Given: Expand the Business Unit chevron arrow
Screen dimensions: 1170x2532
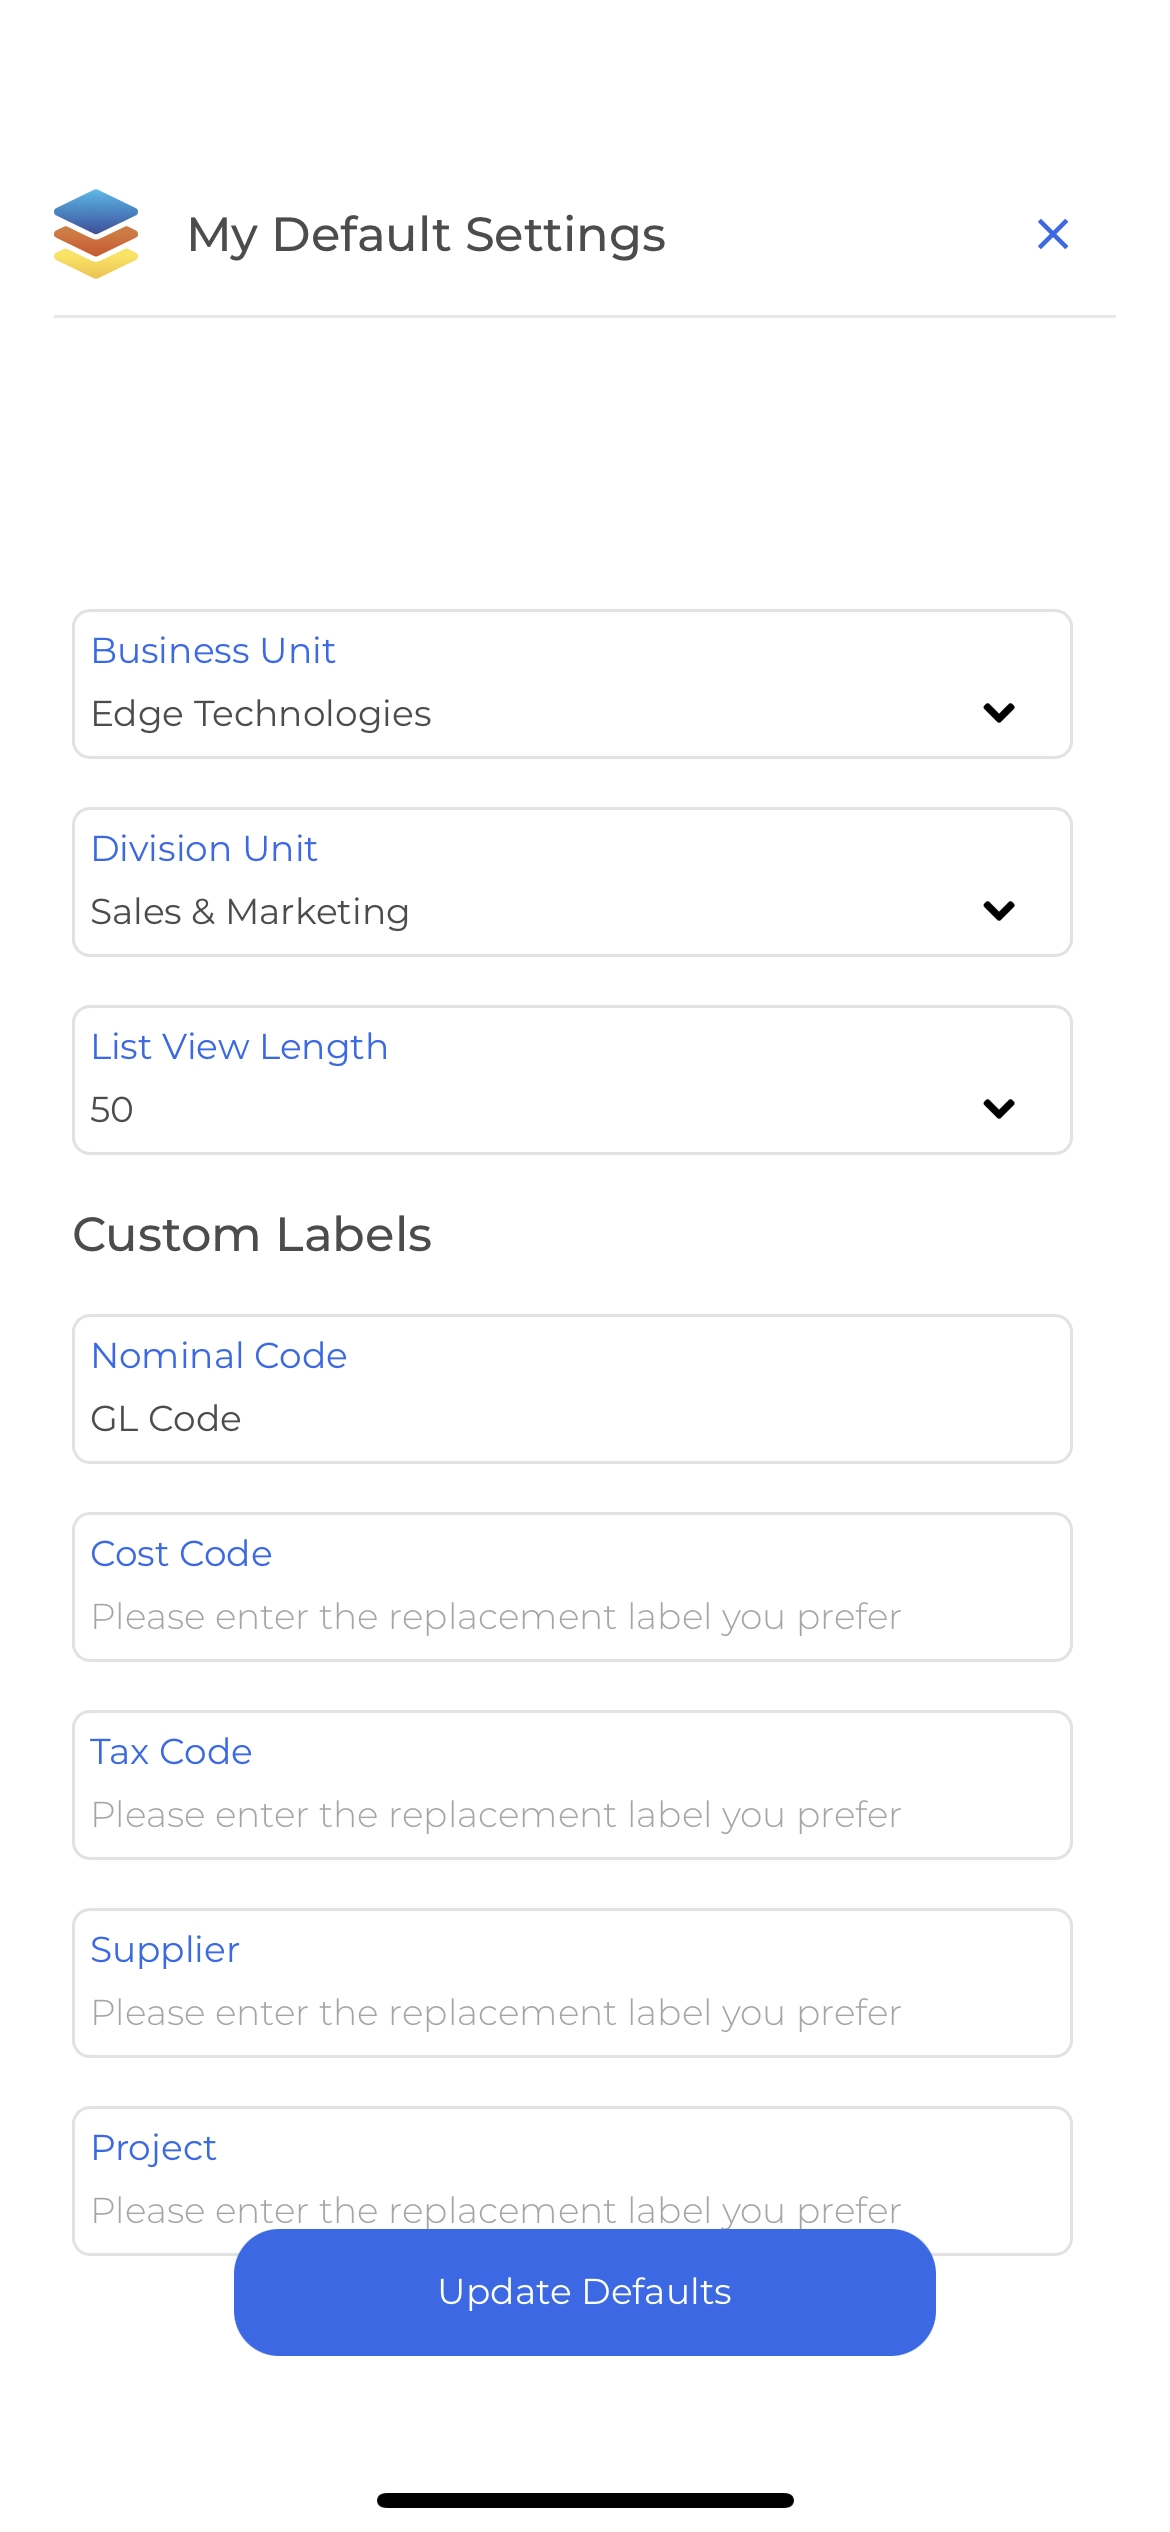Looking at the screenshot, I should (999, 713).
